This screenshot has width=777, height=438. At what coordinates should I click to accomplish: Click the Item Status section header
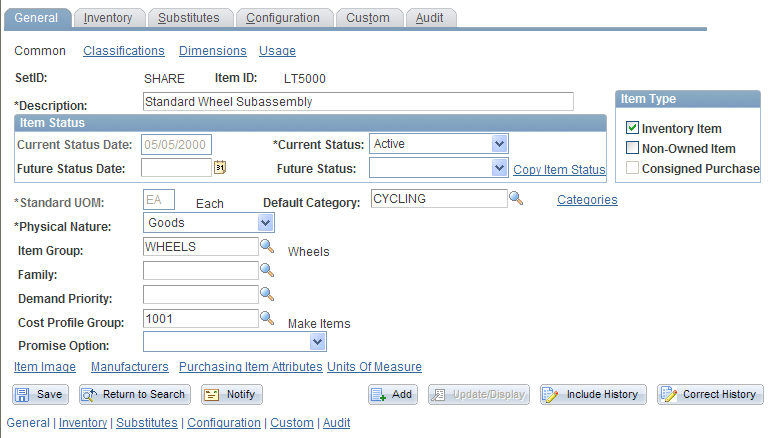point(310,123)
